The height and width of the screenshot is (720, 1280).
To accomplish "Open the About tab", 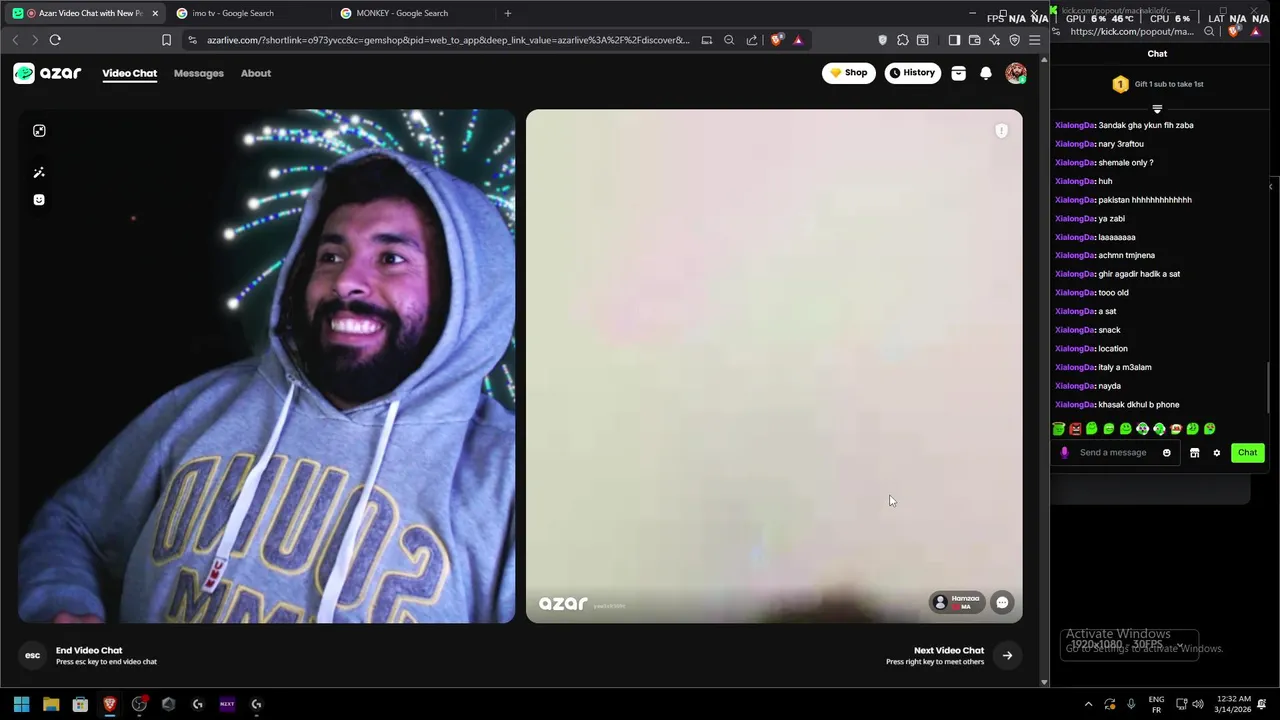I will (x=256, y=73).
